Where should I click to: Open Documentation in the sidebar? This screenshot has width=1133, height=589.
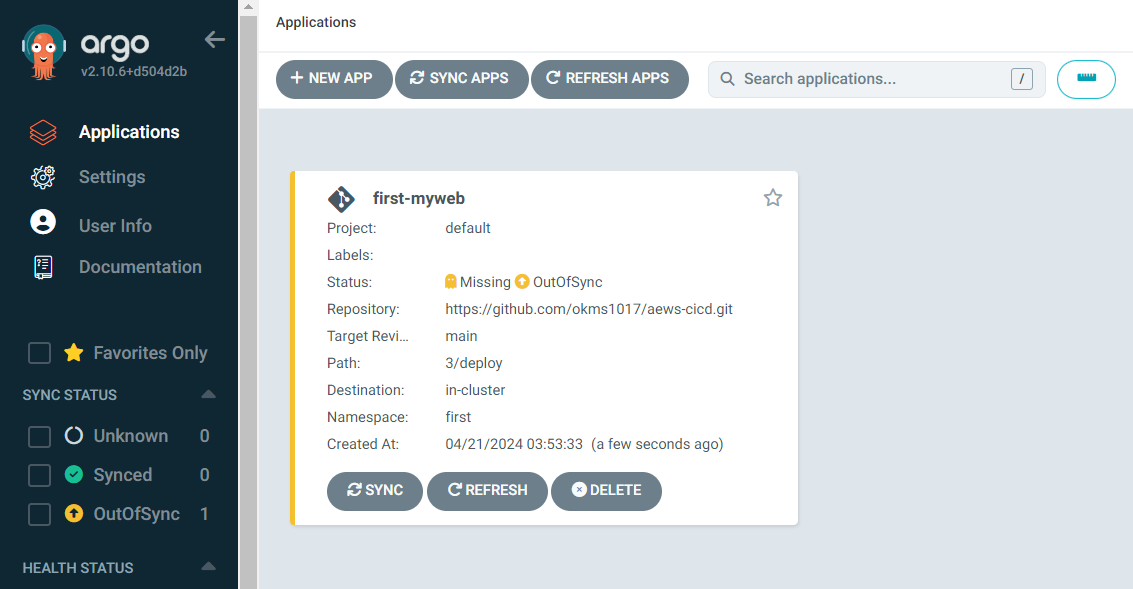point(140,267)
